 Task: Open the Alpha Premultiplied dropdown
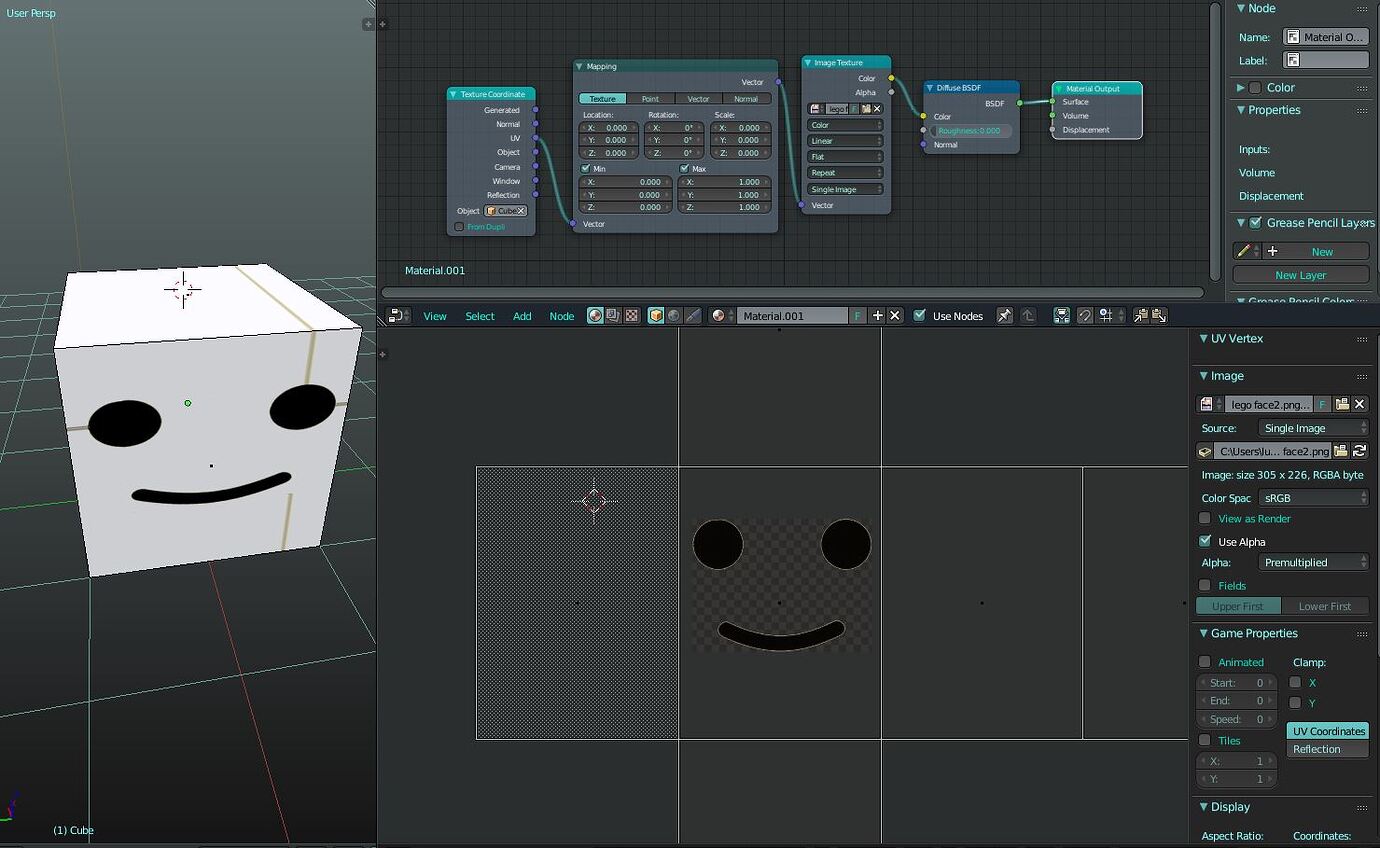coord(1313,563)
